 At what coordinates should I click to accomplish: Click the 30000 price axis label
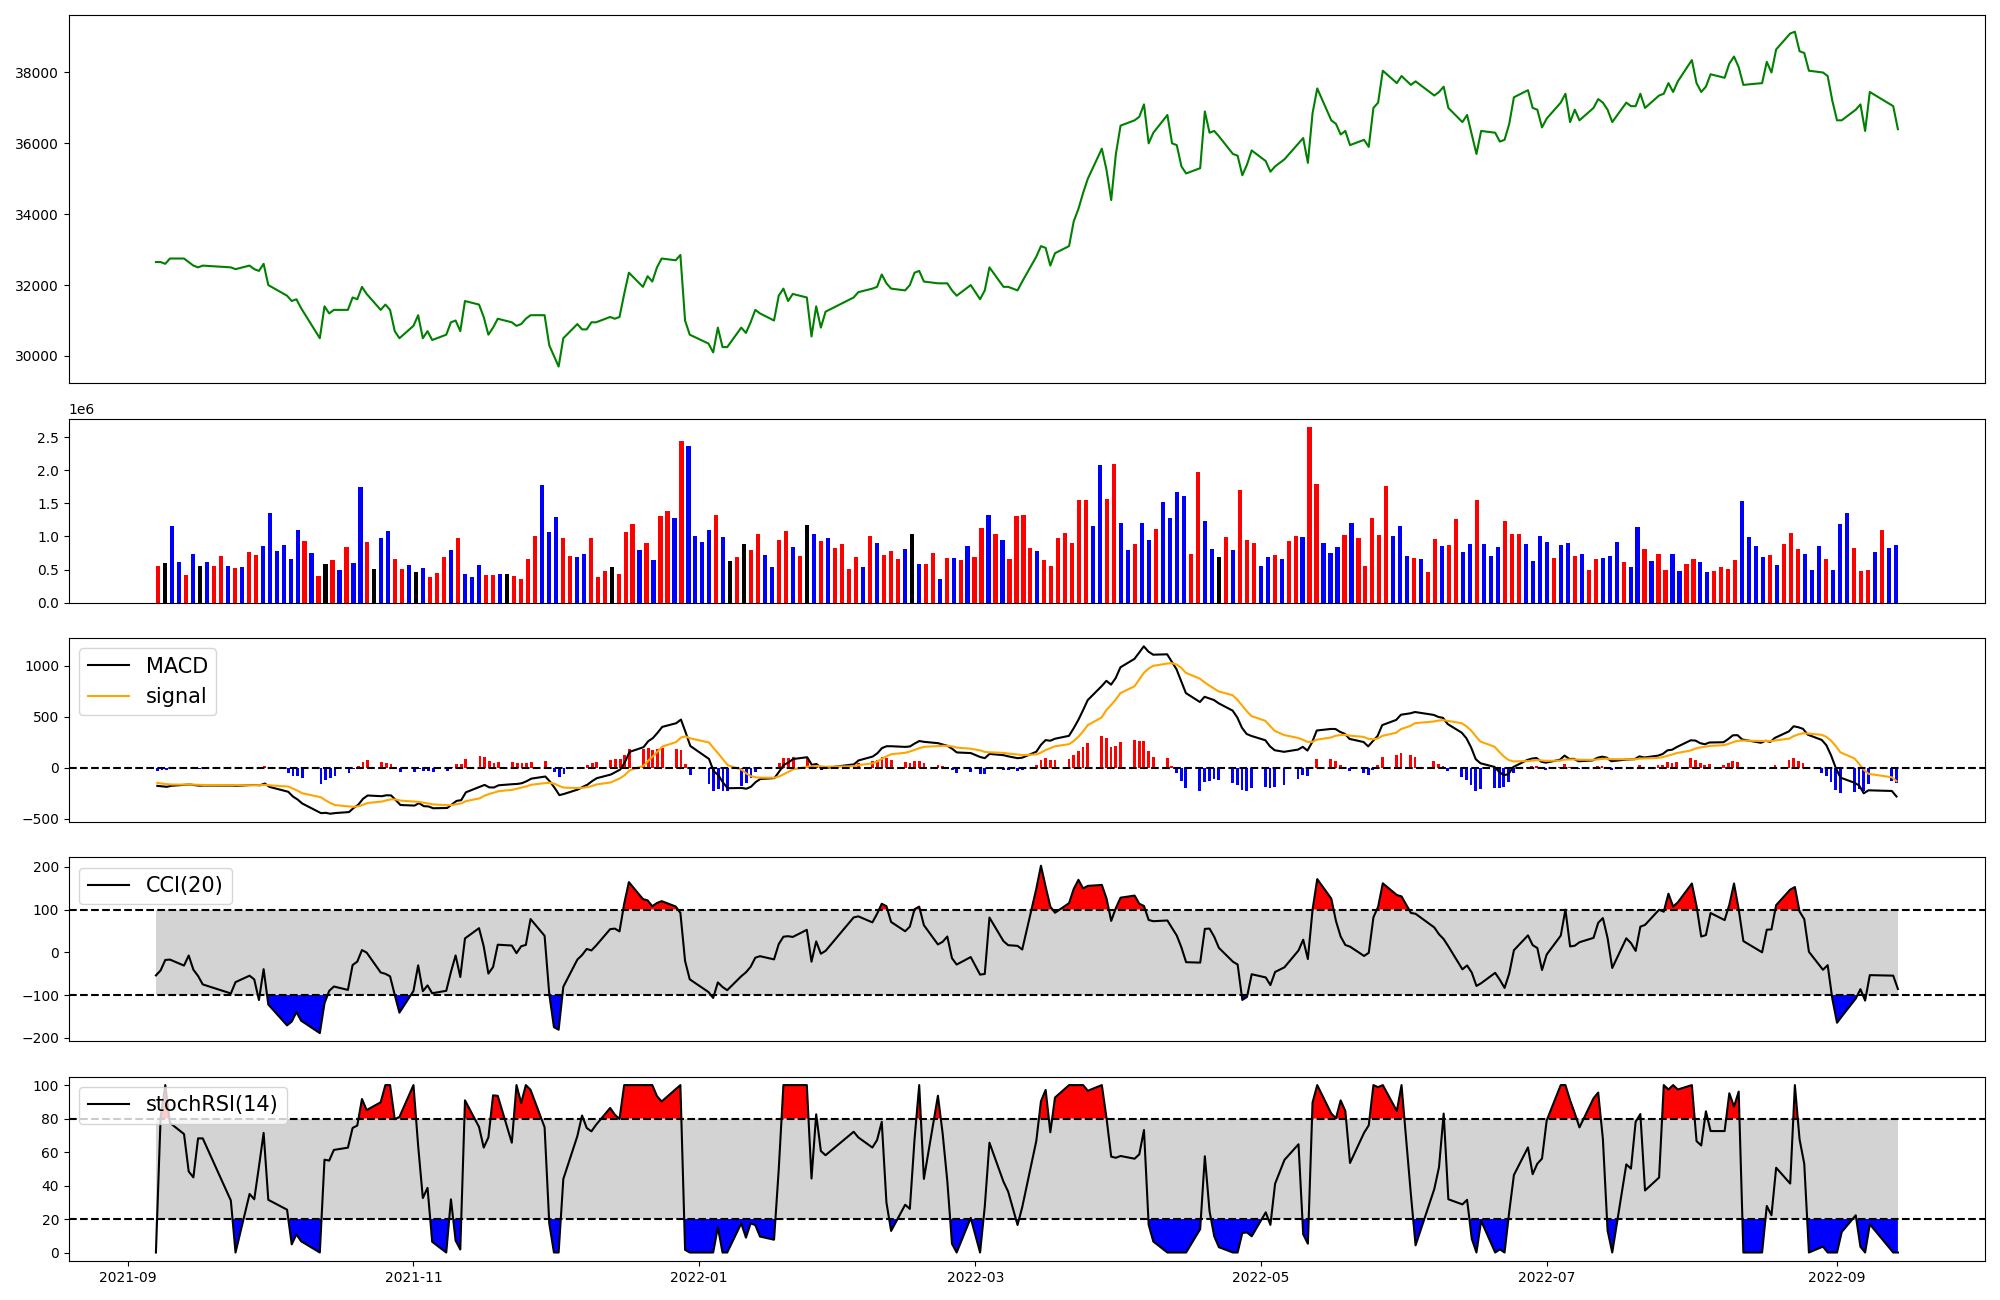37,357
